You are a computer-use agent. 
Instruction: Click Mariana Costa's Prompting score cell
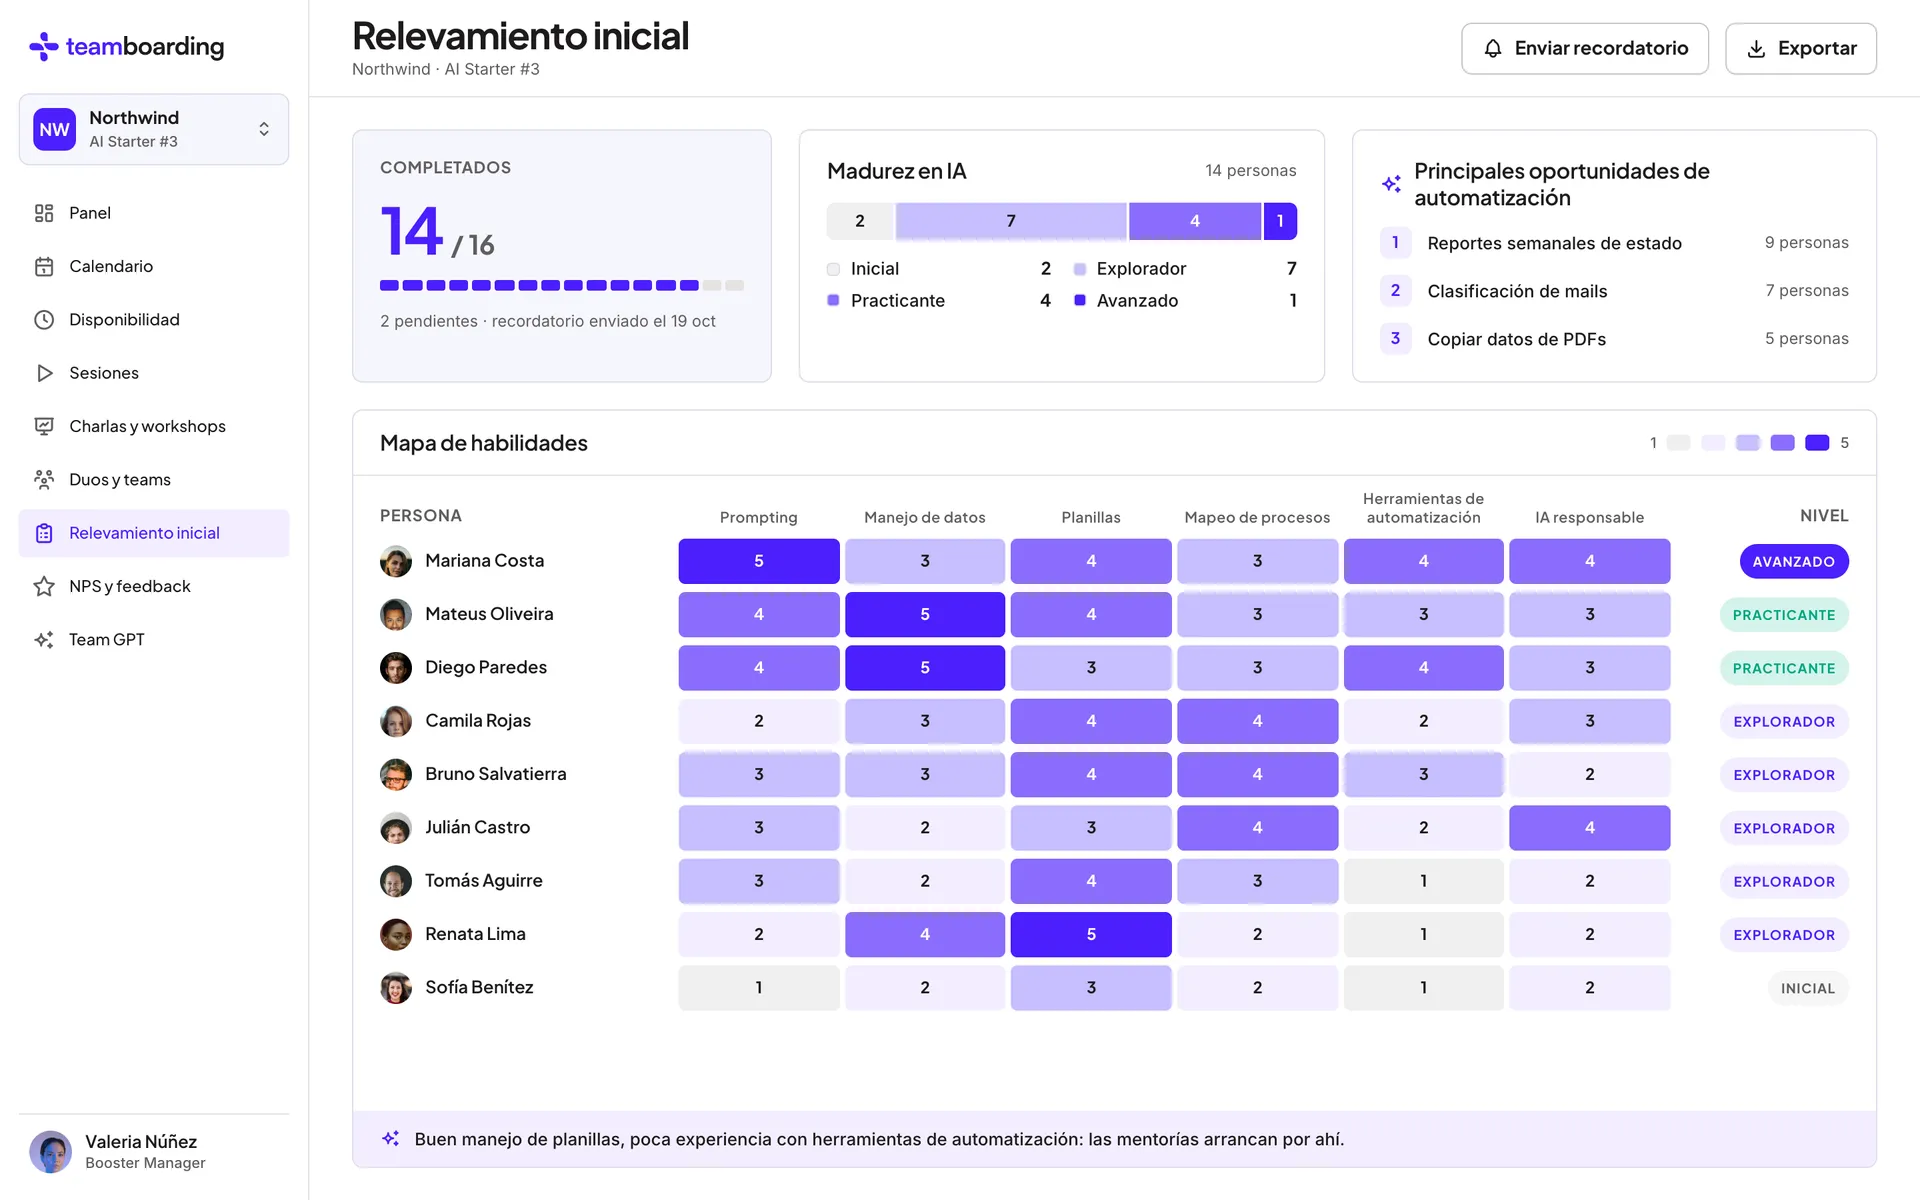(x=759, y=561)
